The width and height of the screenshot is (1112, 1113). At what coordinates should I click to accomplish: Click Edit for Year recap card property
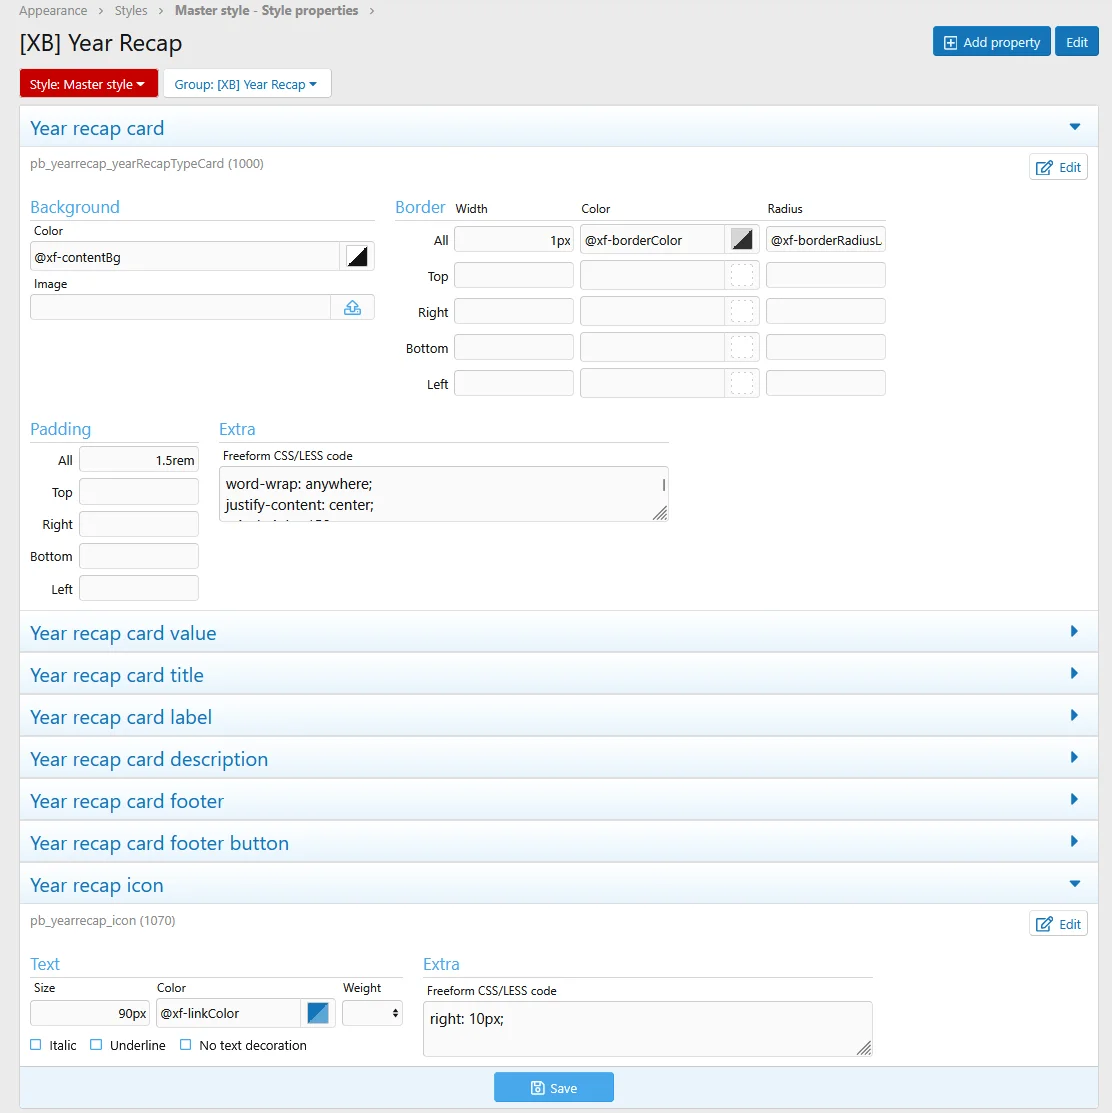(1058, 167)
